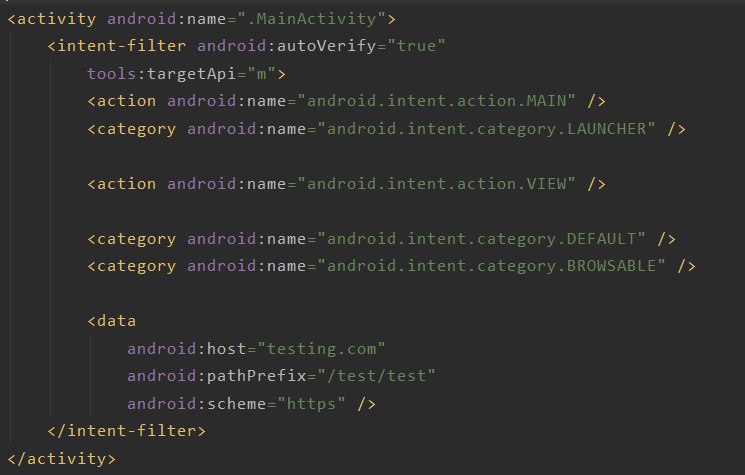Click the targetApi "m" value

[261, 74]
